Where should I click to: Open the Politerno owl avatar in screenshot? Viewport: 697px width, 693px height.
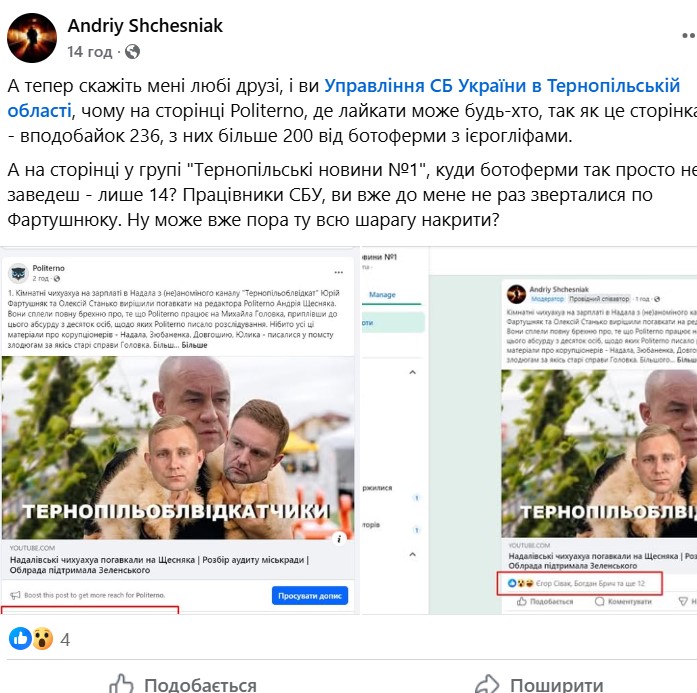point(18,273)
